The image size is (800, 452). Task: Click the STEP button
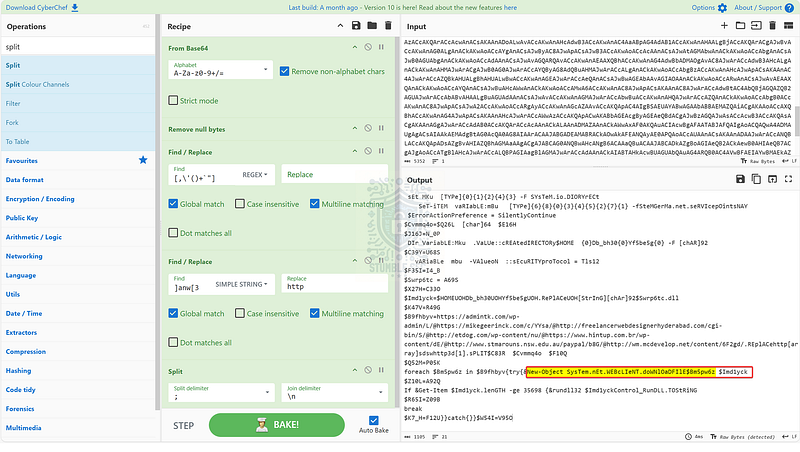[x=183, y=425]
